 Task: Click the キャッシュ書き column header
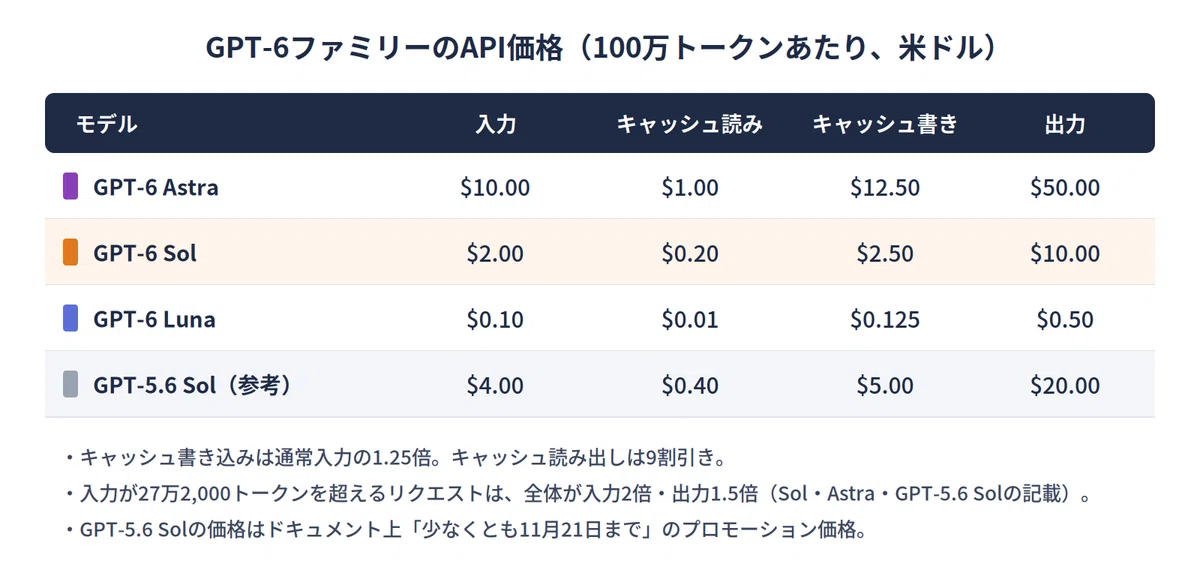pos(885,124)
